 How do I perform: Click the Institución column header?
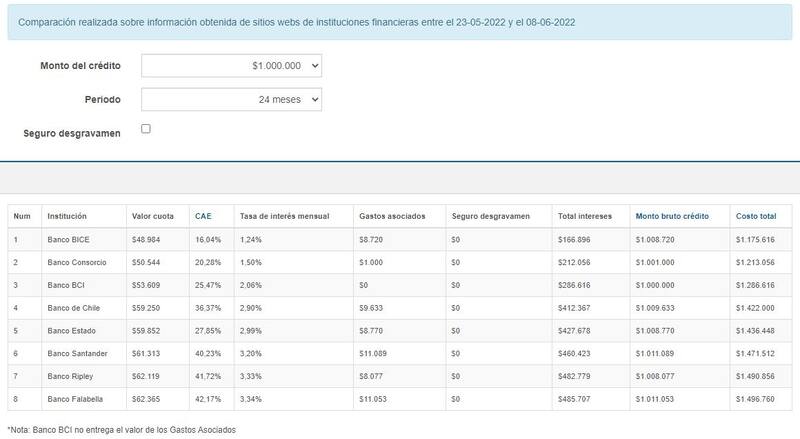67,215
